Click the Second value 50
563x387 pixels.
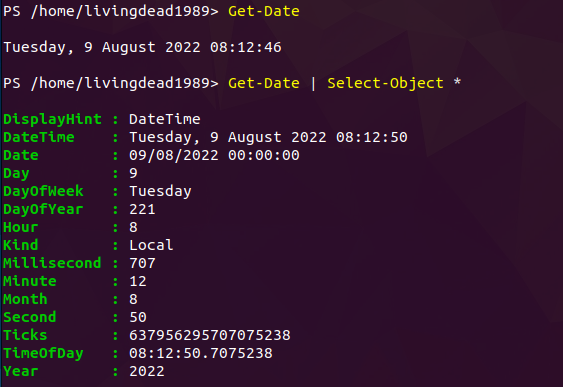click(138, 317)
